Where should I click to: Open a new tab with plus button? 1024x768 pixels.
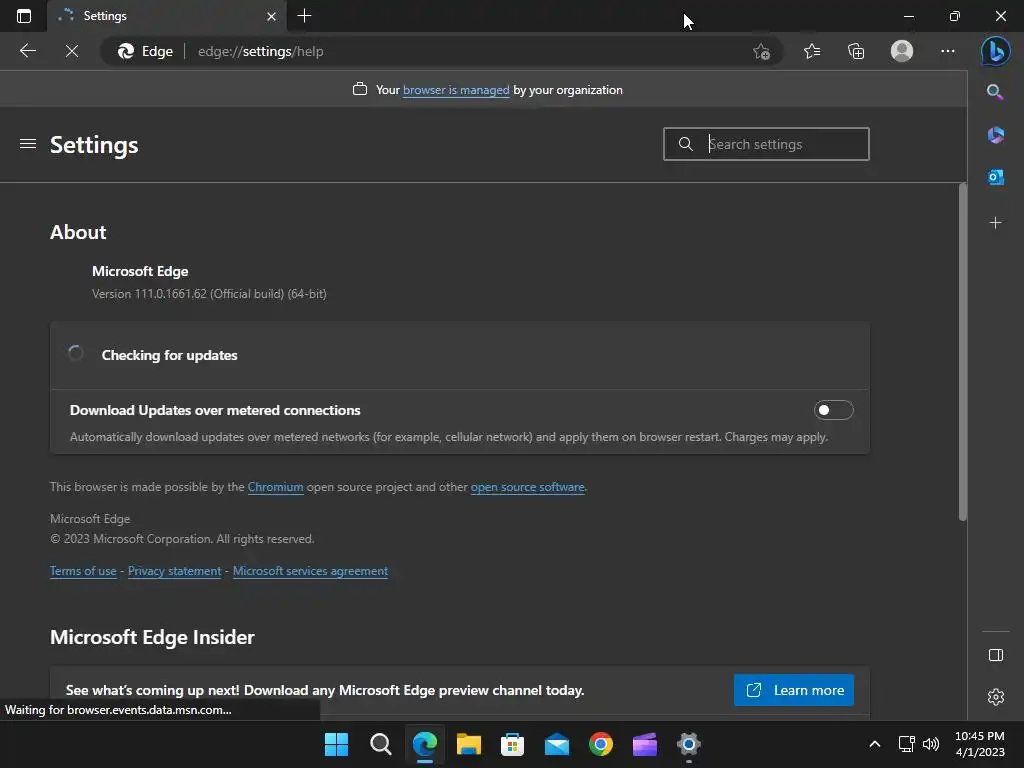[x=304, y=16]
